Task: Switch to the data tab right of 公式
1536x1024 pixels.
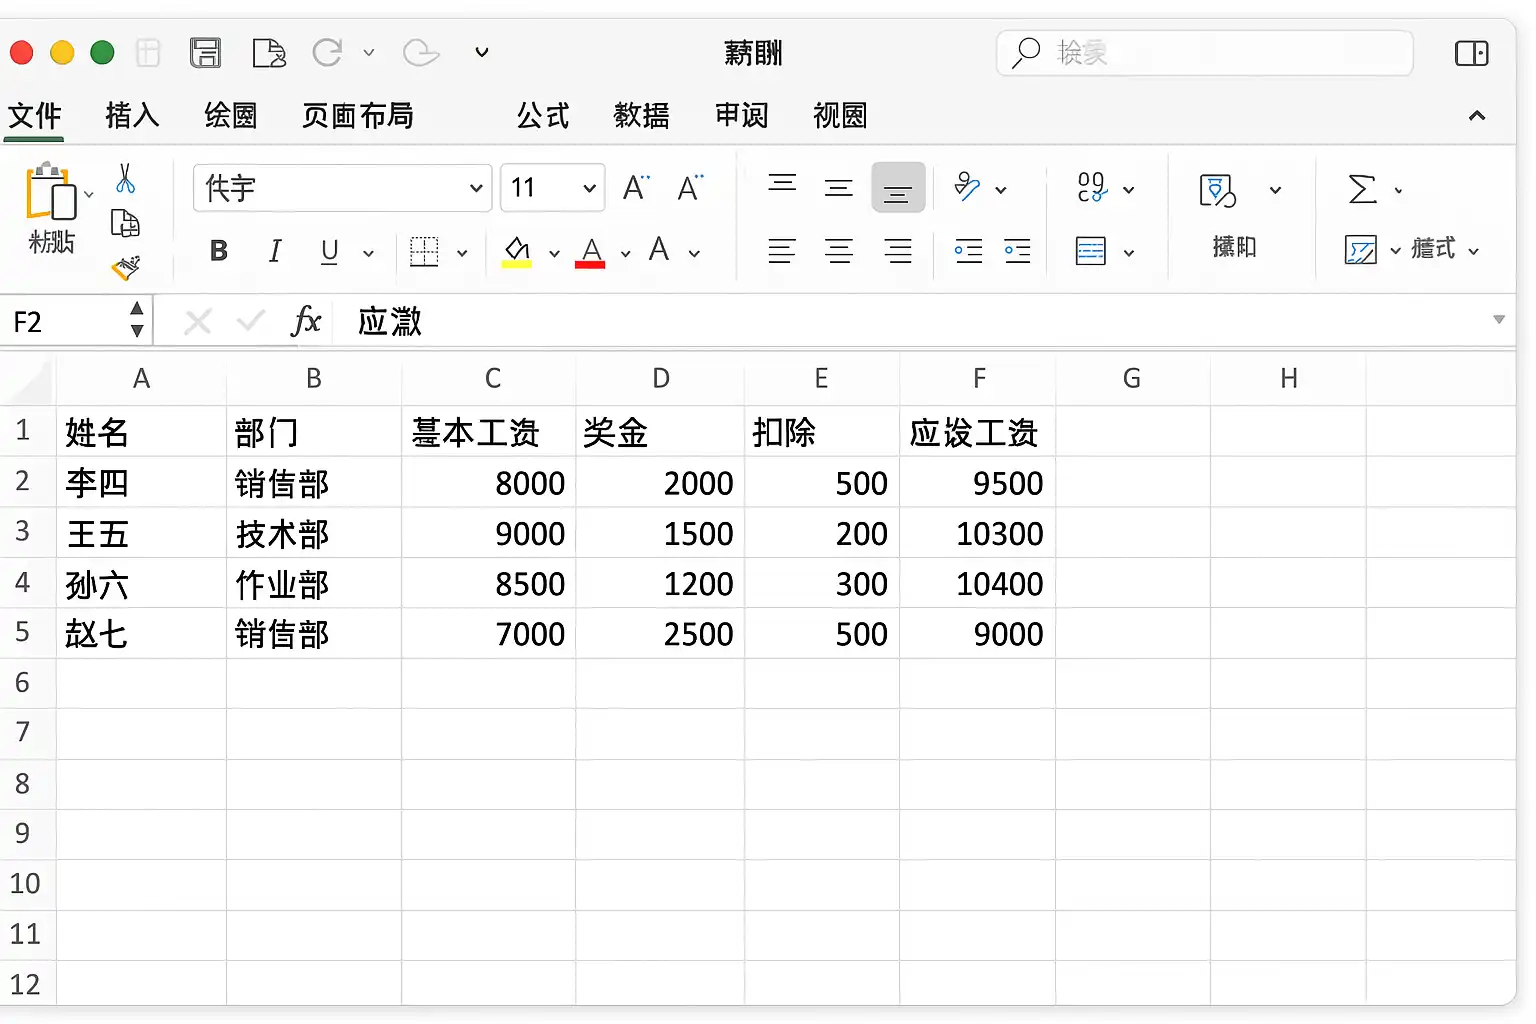Action: click(x=641, y=116)
